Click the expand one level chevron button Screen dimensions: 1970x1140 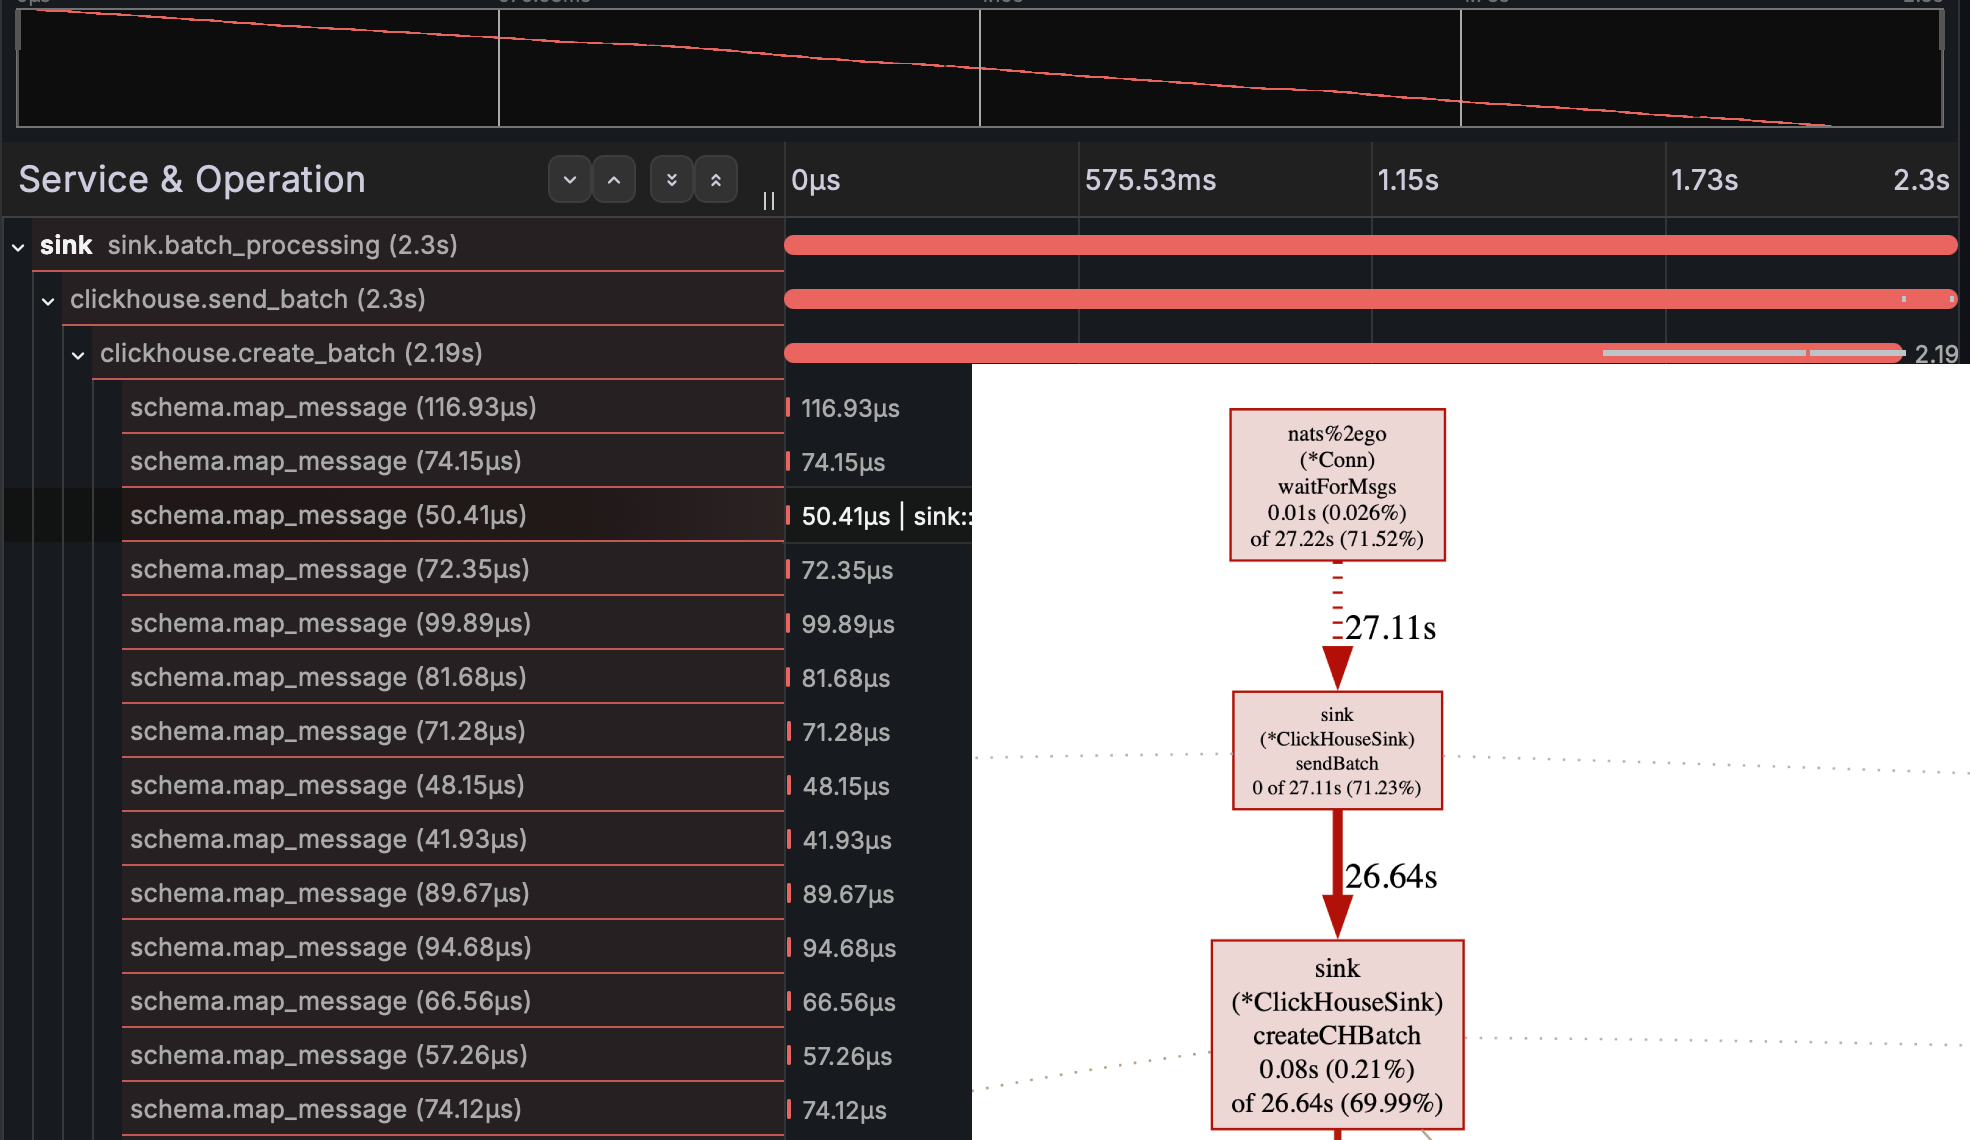pyautogui.click(x=570, y=180)
